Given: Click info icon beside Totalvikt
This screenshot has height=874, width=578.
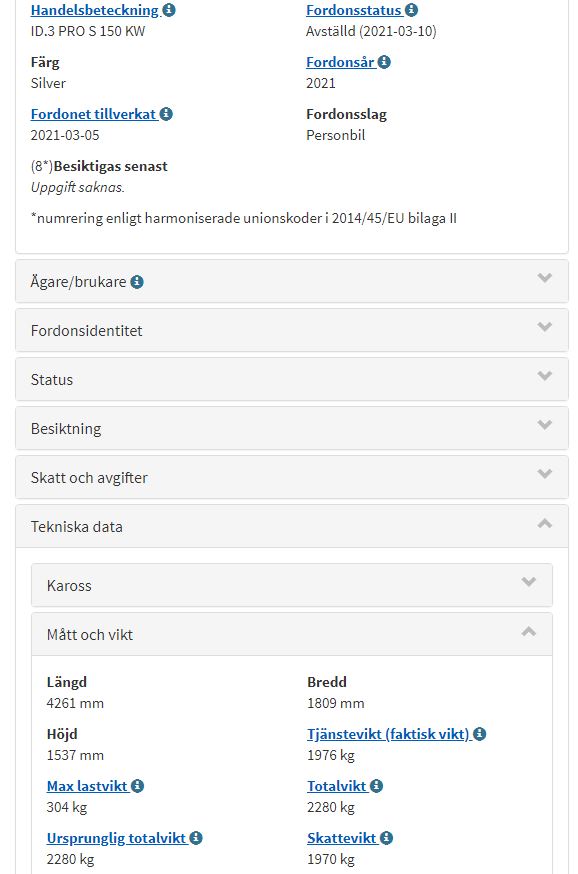Looking at the screenshot, I should 376,786.
